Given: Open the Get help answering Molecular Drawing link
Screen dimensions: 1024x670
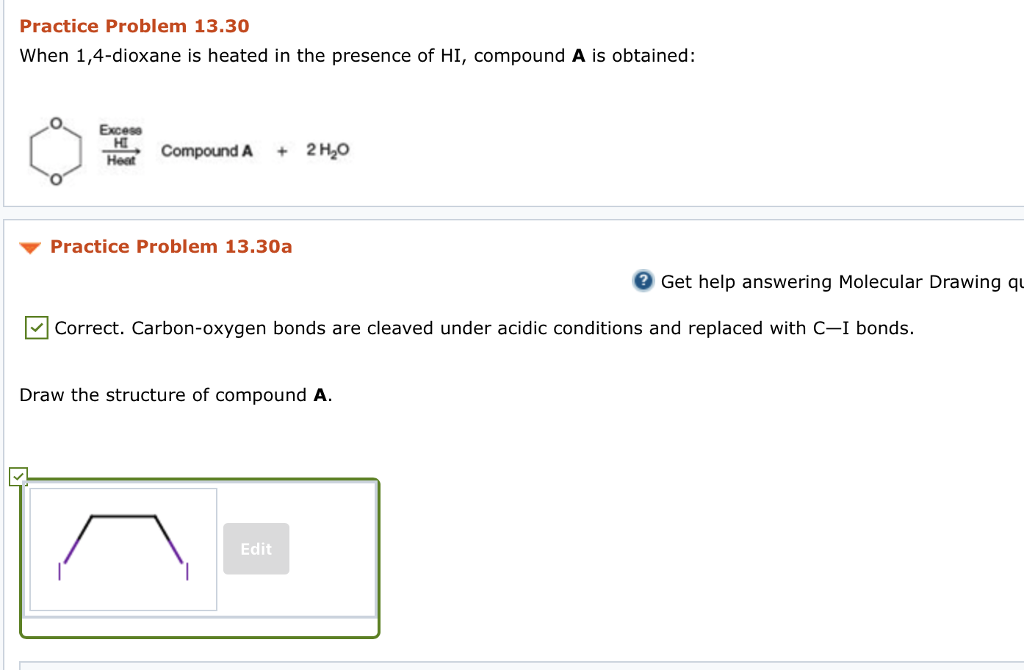Looking at the screenshot, I should tap(840, 282).
